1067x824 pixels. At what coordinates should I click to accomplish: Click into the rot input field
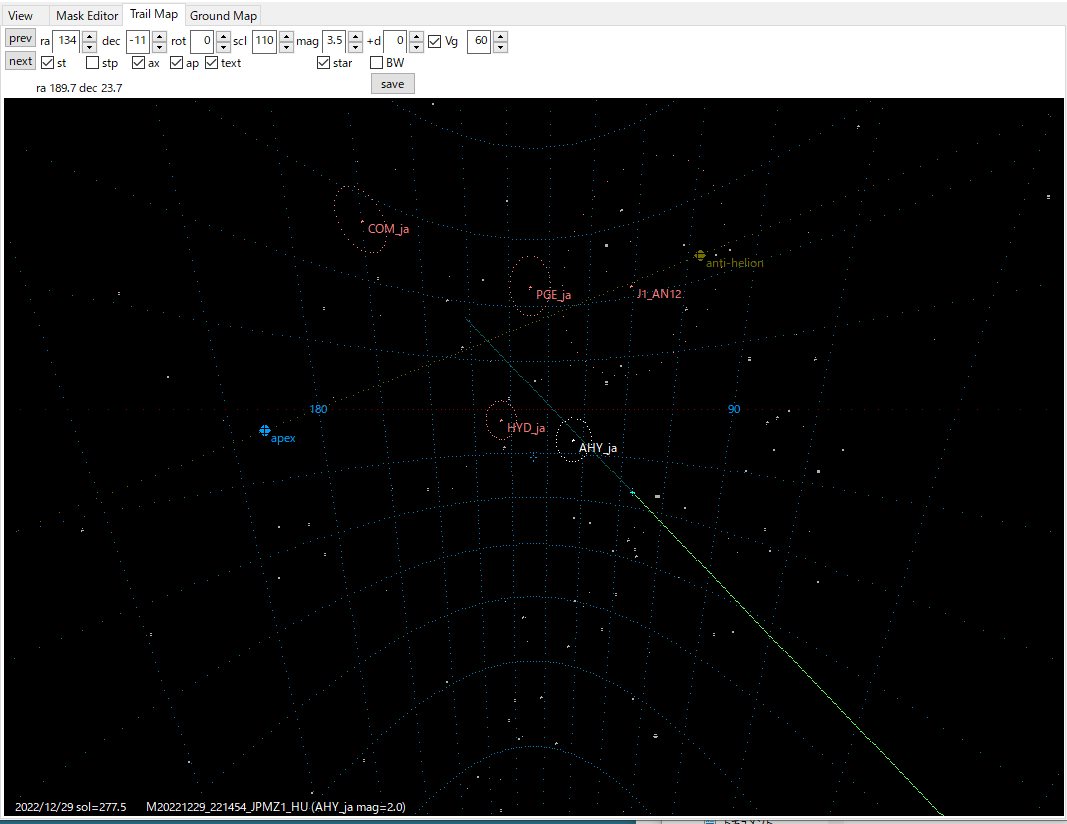(x=201, y=41)
